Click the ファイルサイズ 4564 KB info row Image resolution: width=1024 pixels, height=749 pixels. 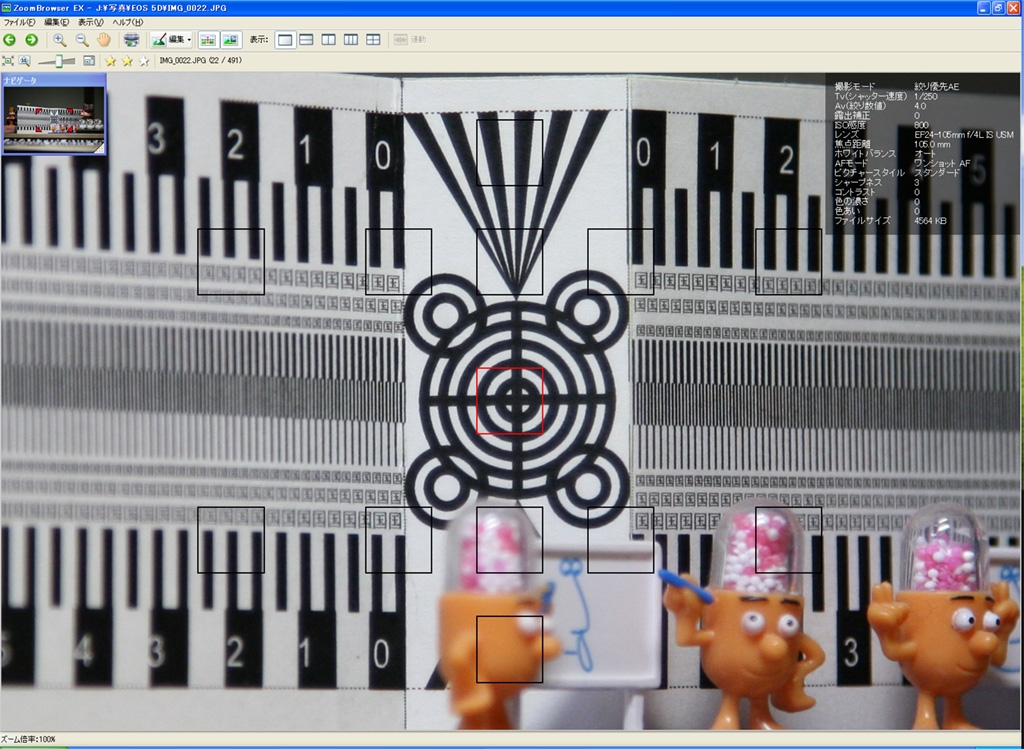[x=890, y=221]
